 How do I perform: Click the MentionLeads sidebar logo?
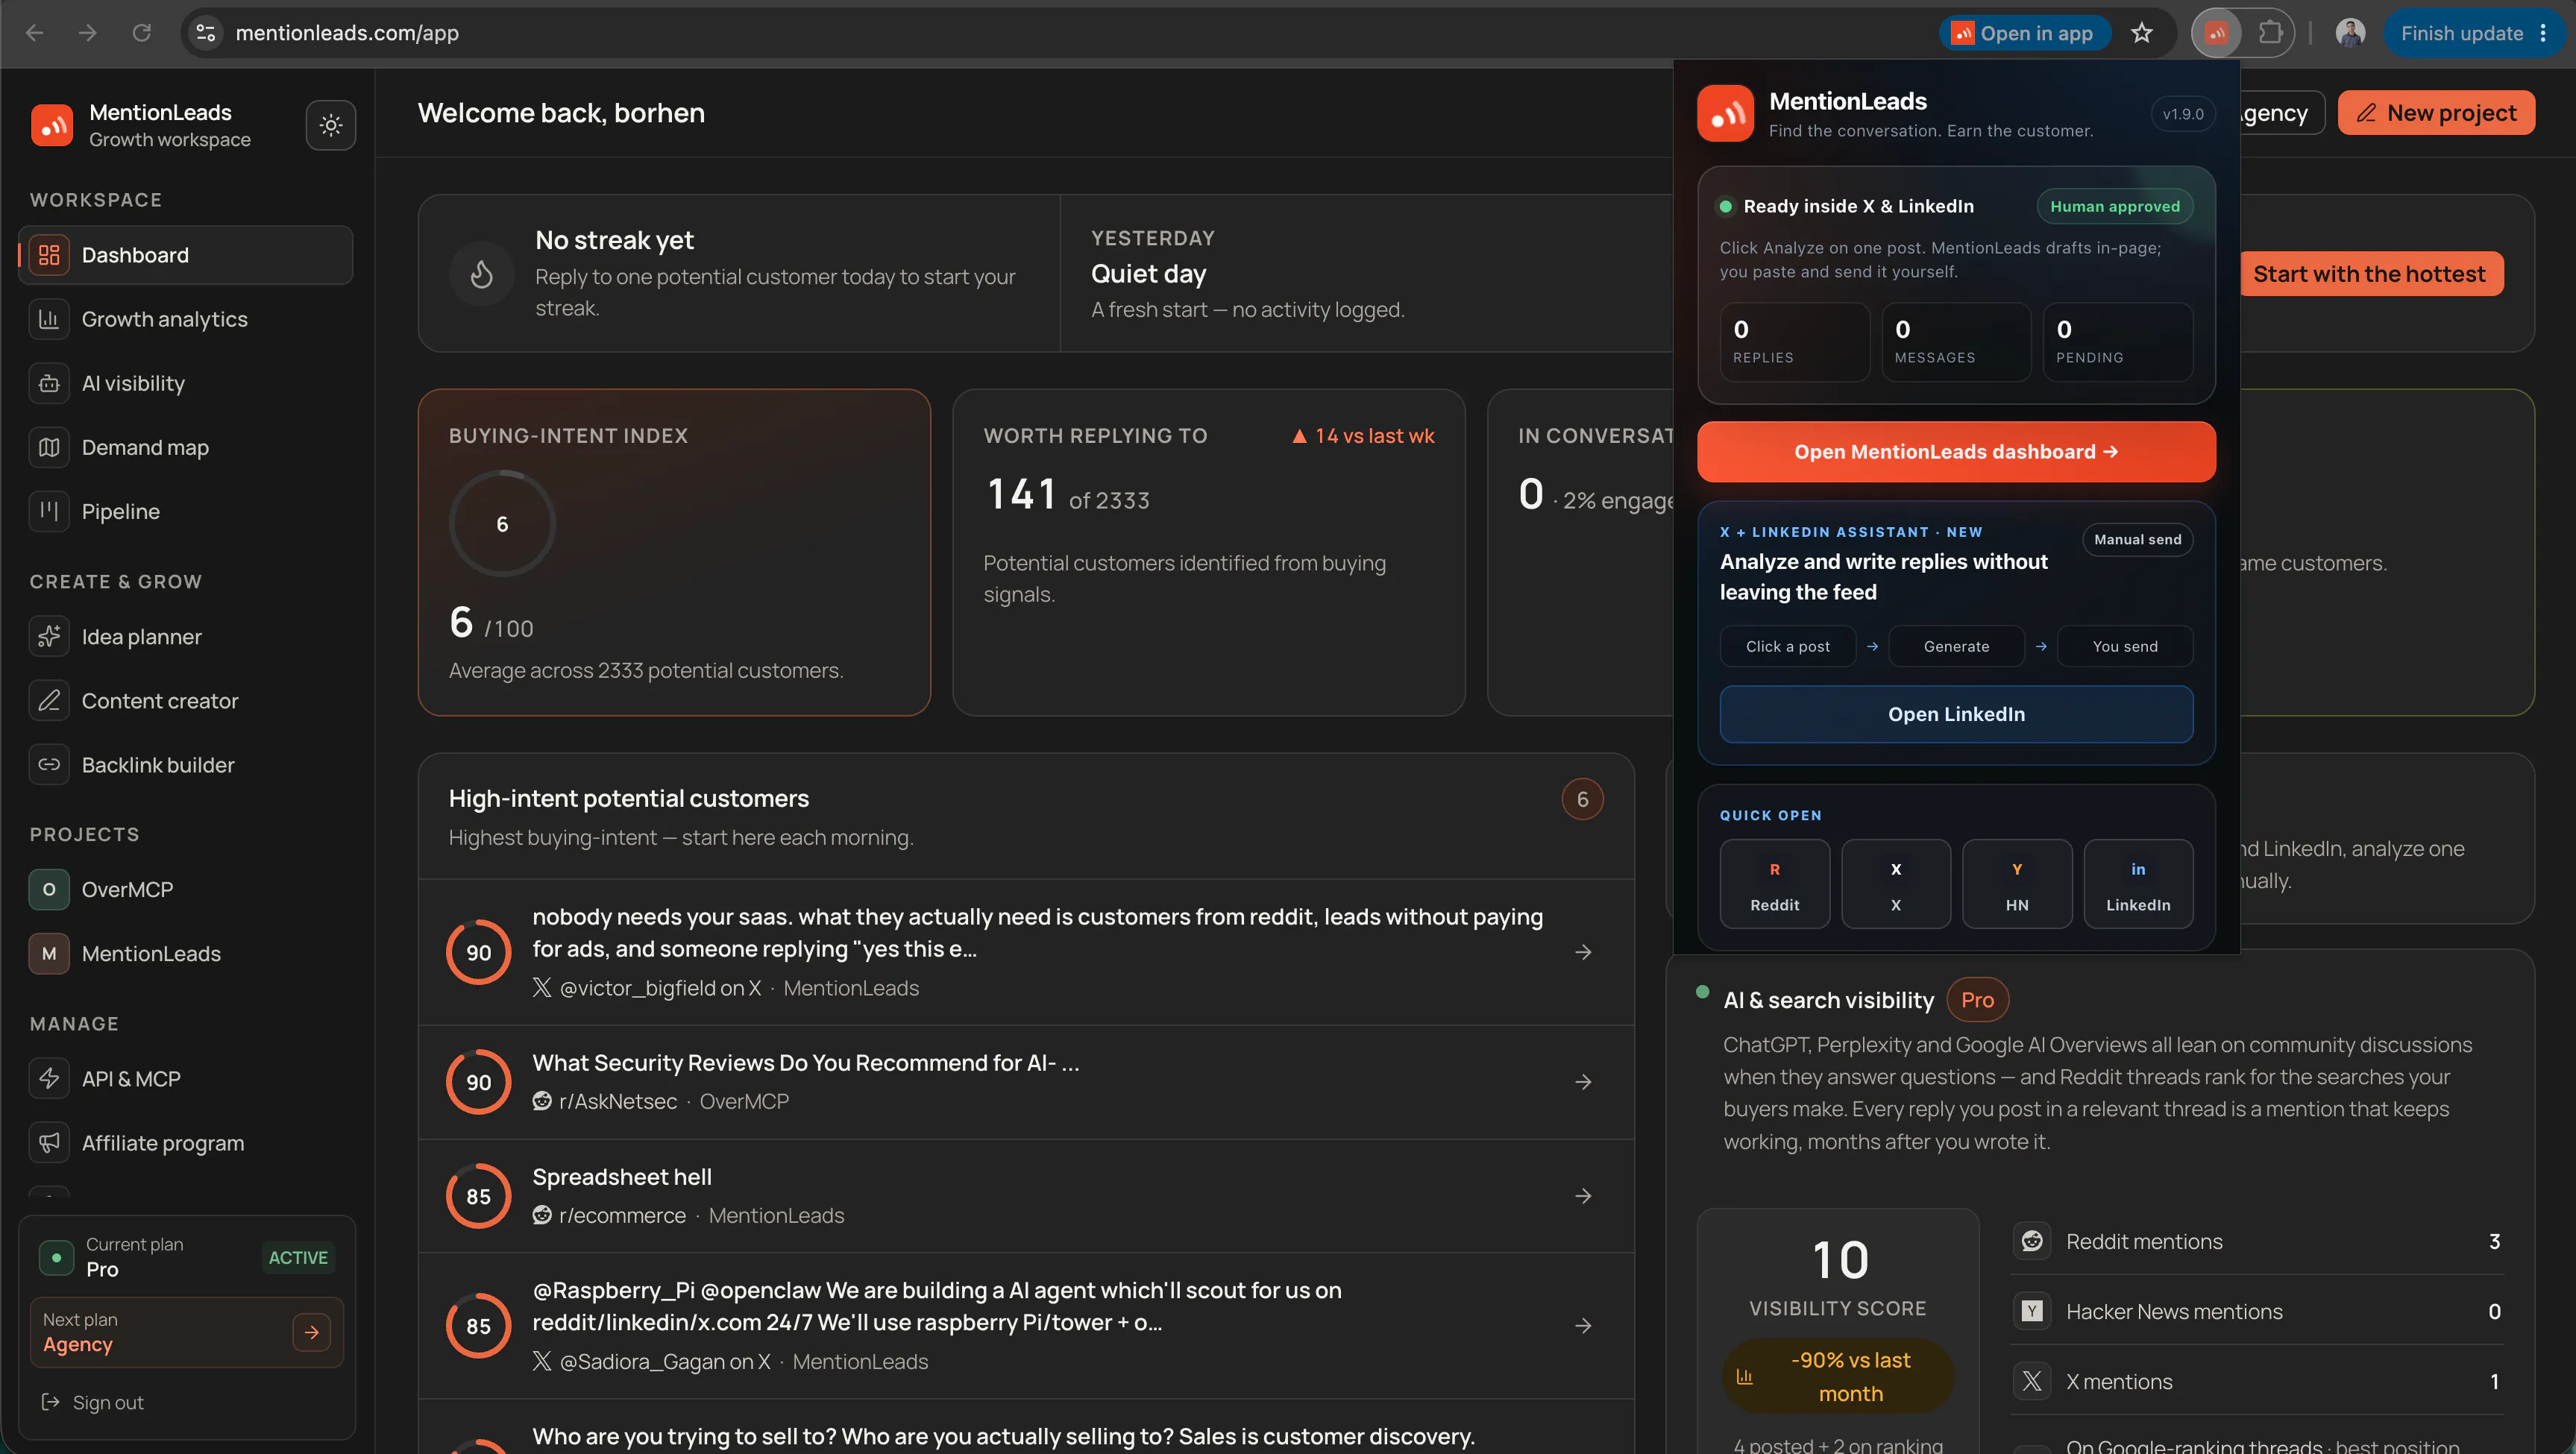click(x=52, y=126)
